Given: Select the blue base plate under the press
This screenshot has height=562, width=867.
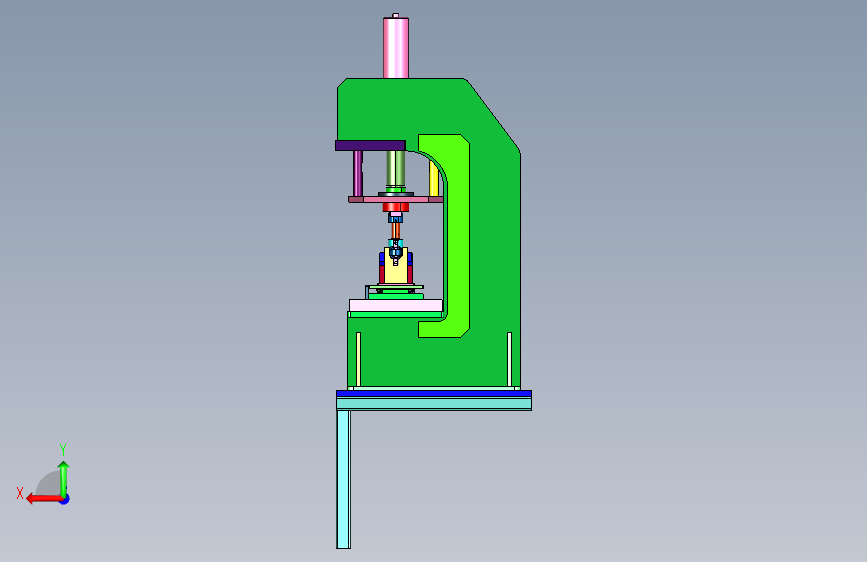Looking at the screenshot, I should [x=434, y=393].
